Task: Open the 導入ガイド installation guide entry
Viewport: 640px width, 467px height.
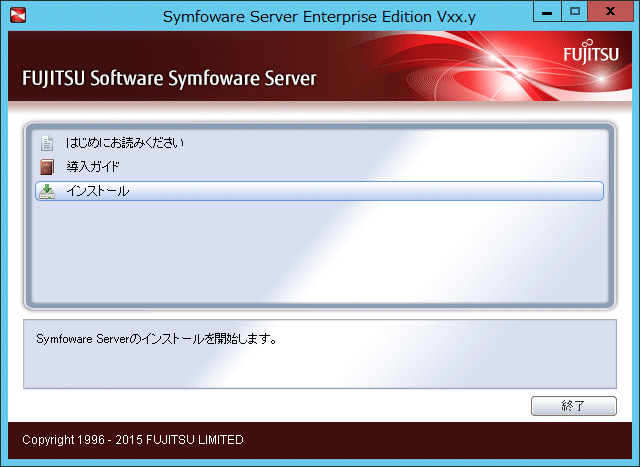Action: [x=93, y=167]
